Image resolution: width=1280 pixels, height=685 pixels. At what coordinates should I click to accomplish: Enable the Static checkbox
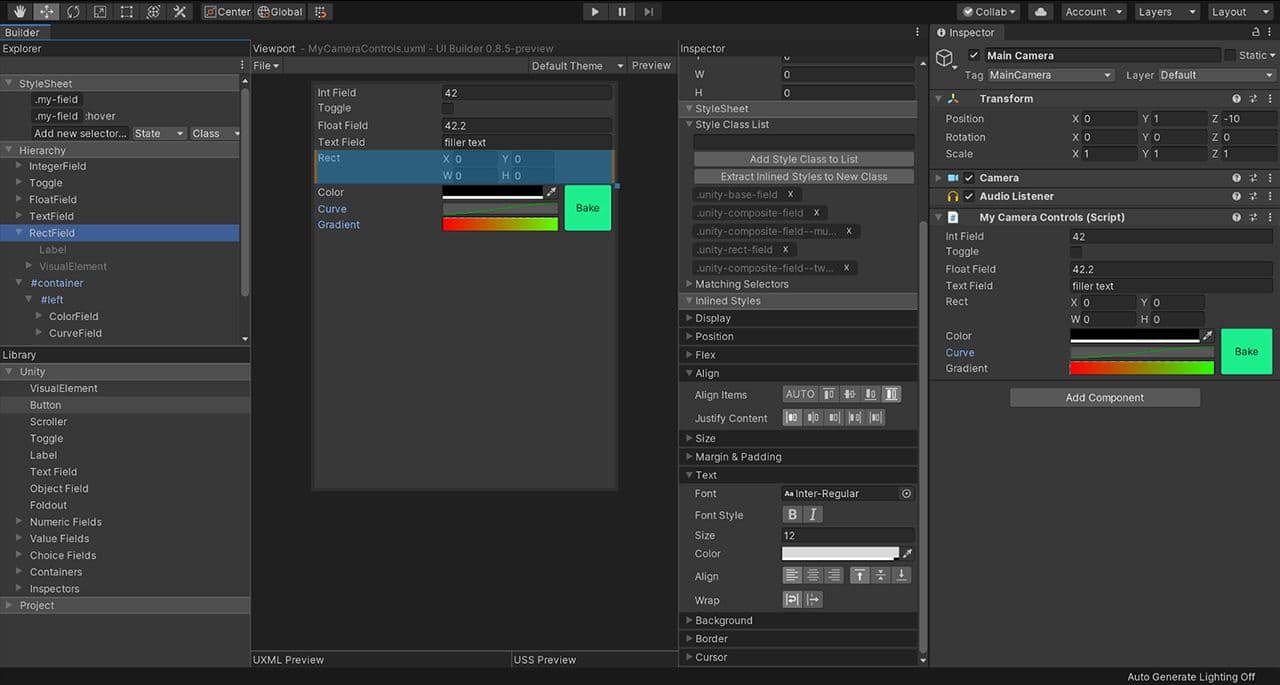click(1229, 56)
